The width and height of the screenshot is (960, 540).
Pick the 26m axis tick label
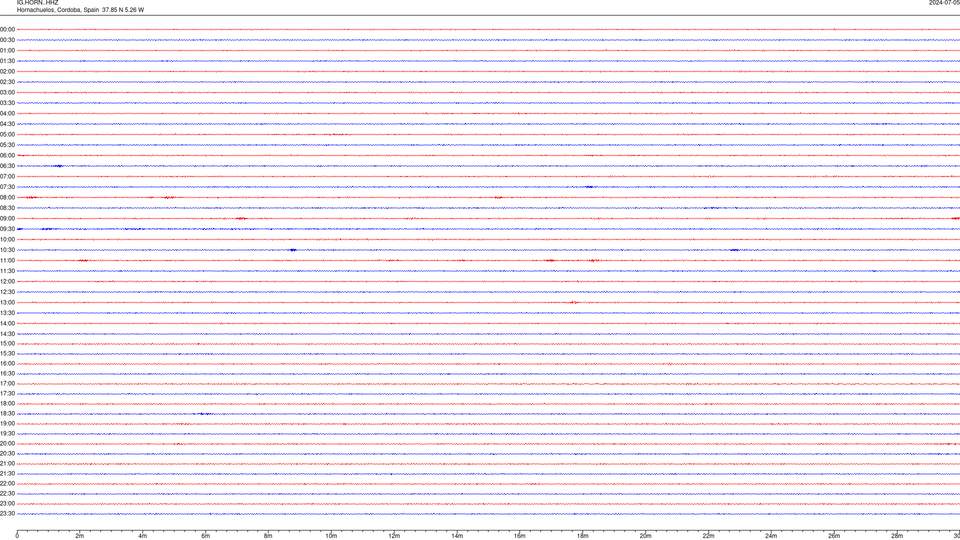click(834, 536)
